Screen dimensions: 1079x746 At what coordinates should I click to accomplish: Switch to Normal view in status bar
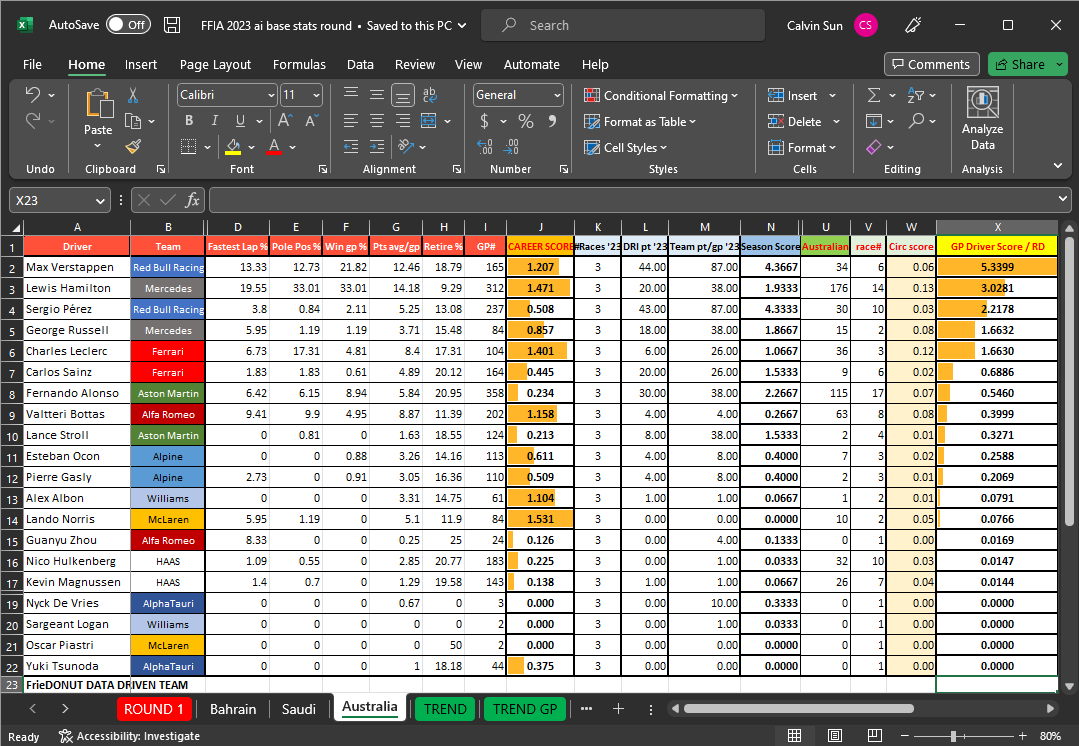(x=794, y=736)
